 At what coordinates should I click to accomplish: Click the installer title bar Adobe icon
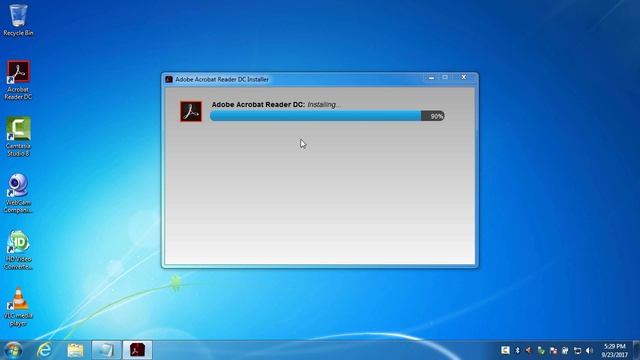tap(169, 79)
